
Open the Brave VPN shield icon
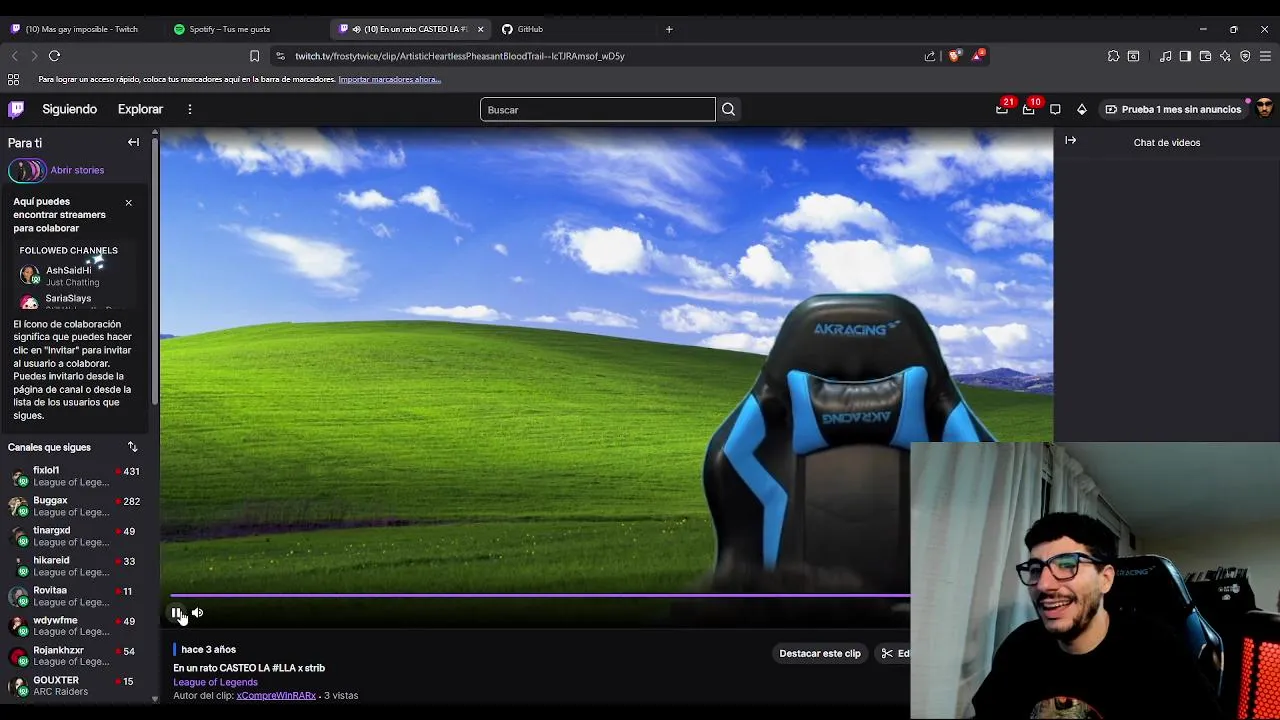[1245, 56]
